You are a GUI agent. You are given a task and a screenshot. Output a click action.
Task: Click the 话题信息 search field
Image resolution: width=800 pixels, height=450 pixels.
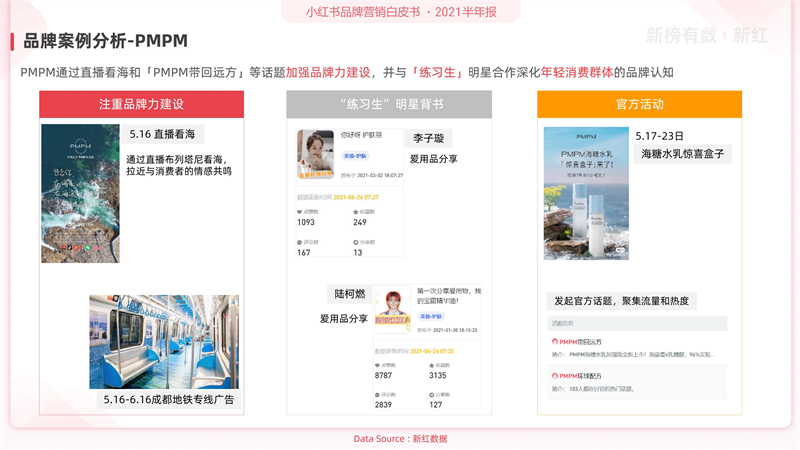pos(637,323)
